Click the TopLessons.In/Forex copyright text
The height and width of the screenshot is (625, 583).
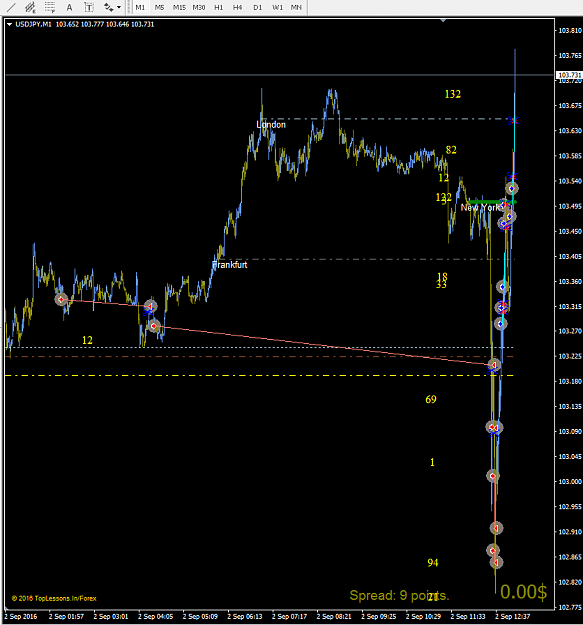(54, 598)
